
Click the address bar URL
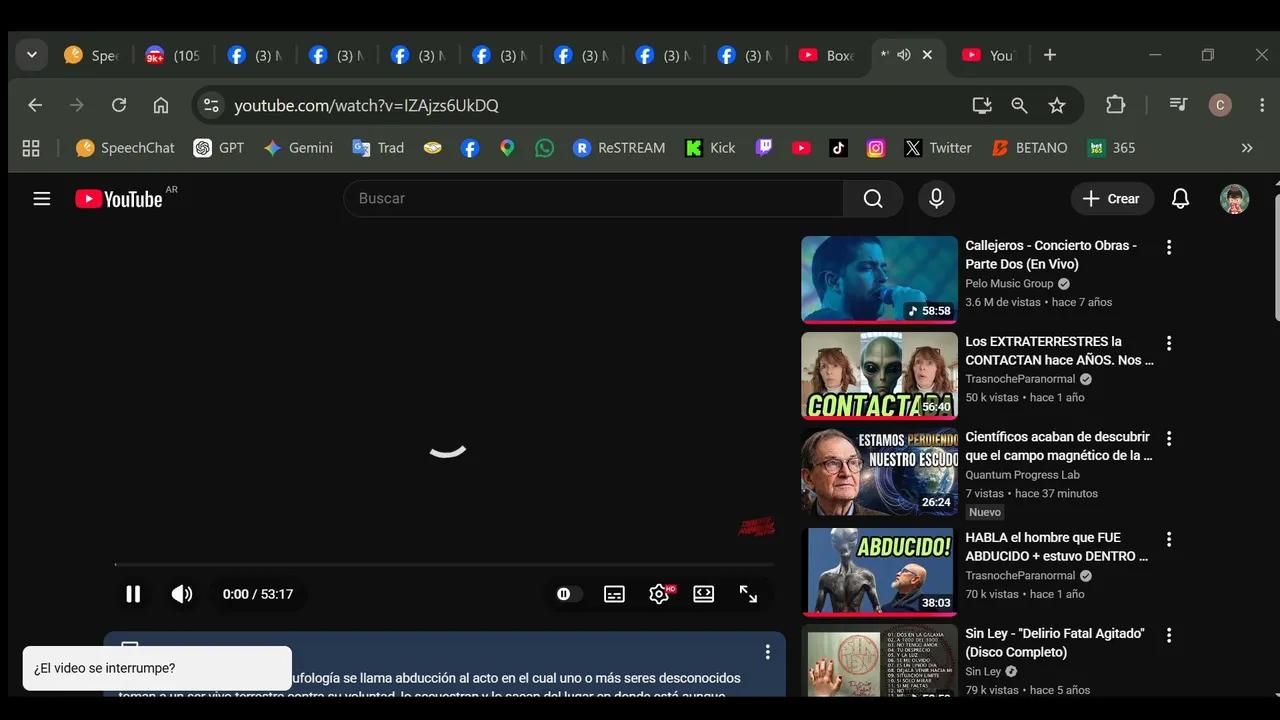coord(366,105)
